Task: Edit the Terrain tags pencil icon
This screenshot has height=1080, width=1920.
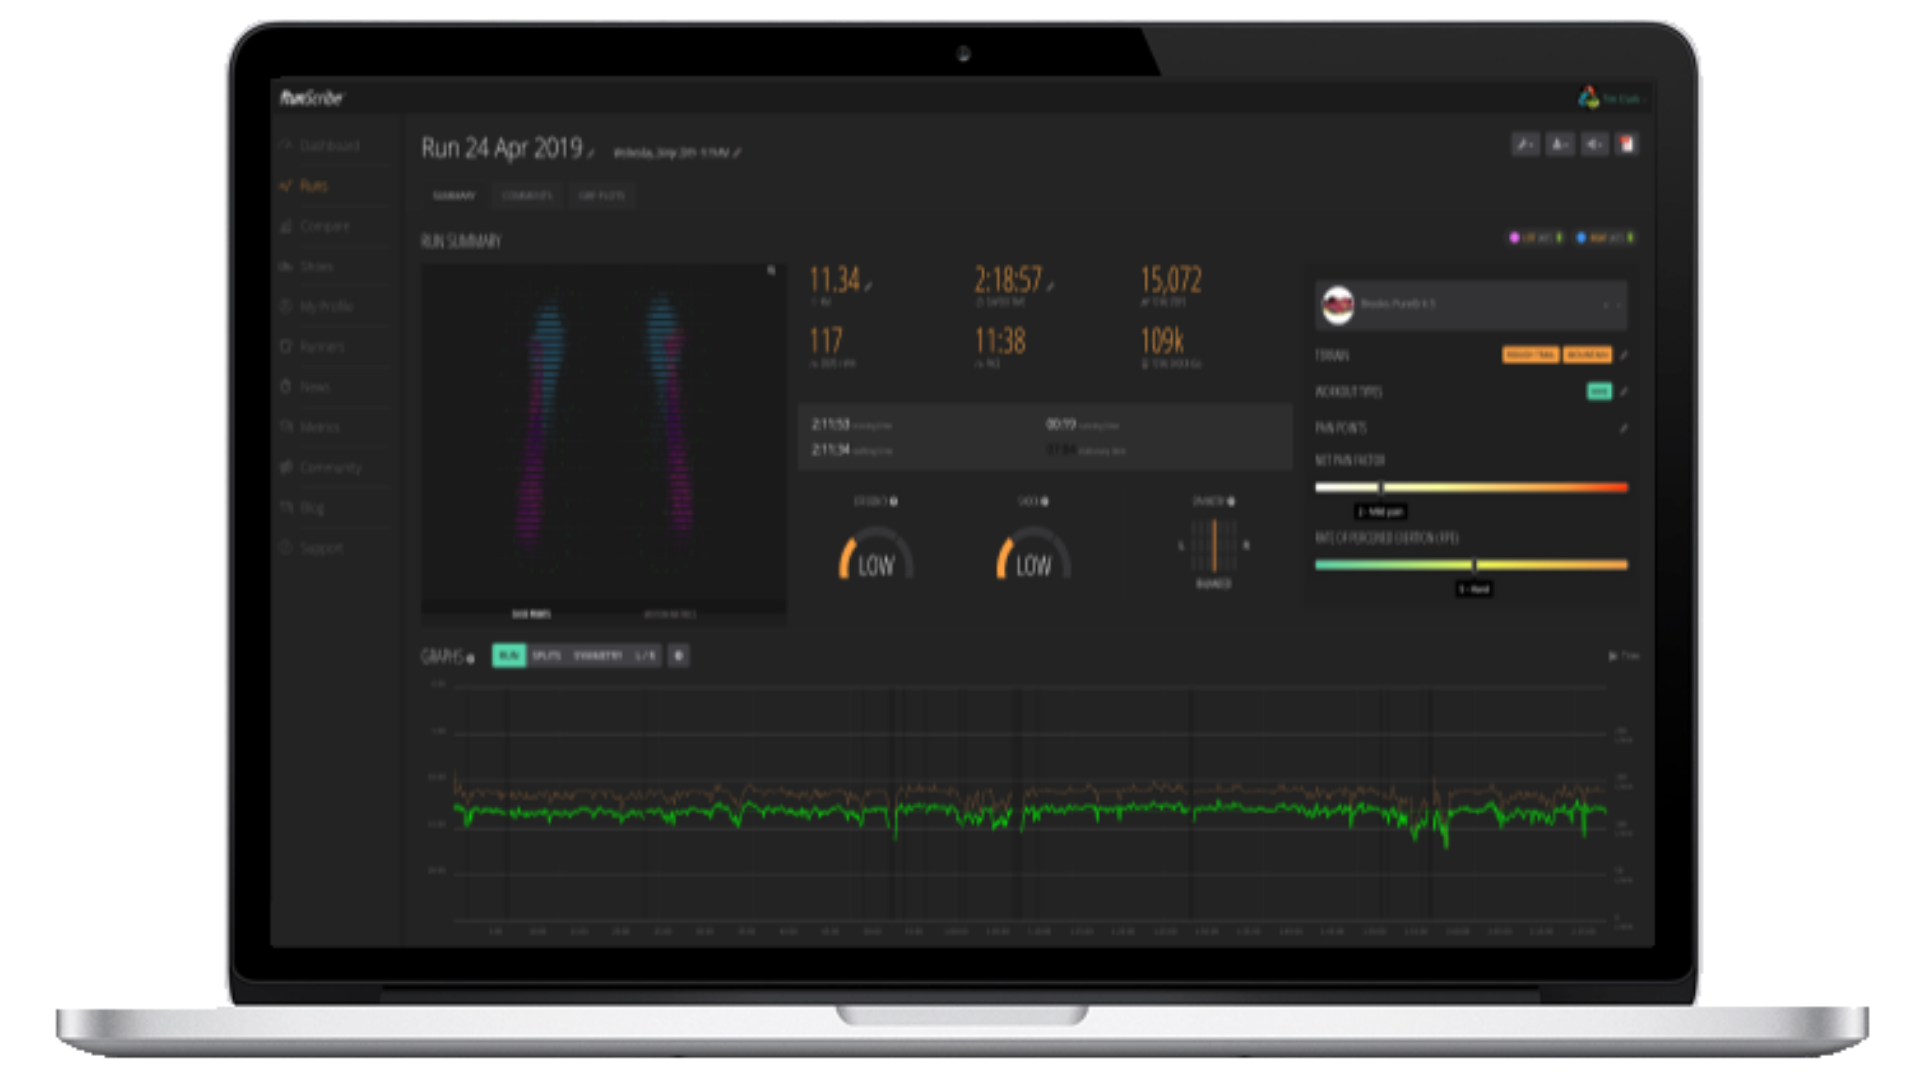Action: tap(1624, 355)
